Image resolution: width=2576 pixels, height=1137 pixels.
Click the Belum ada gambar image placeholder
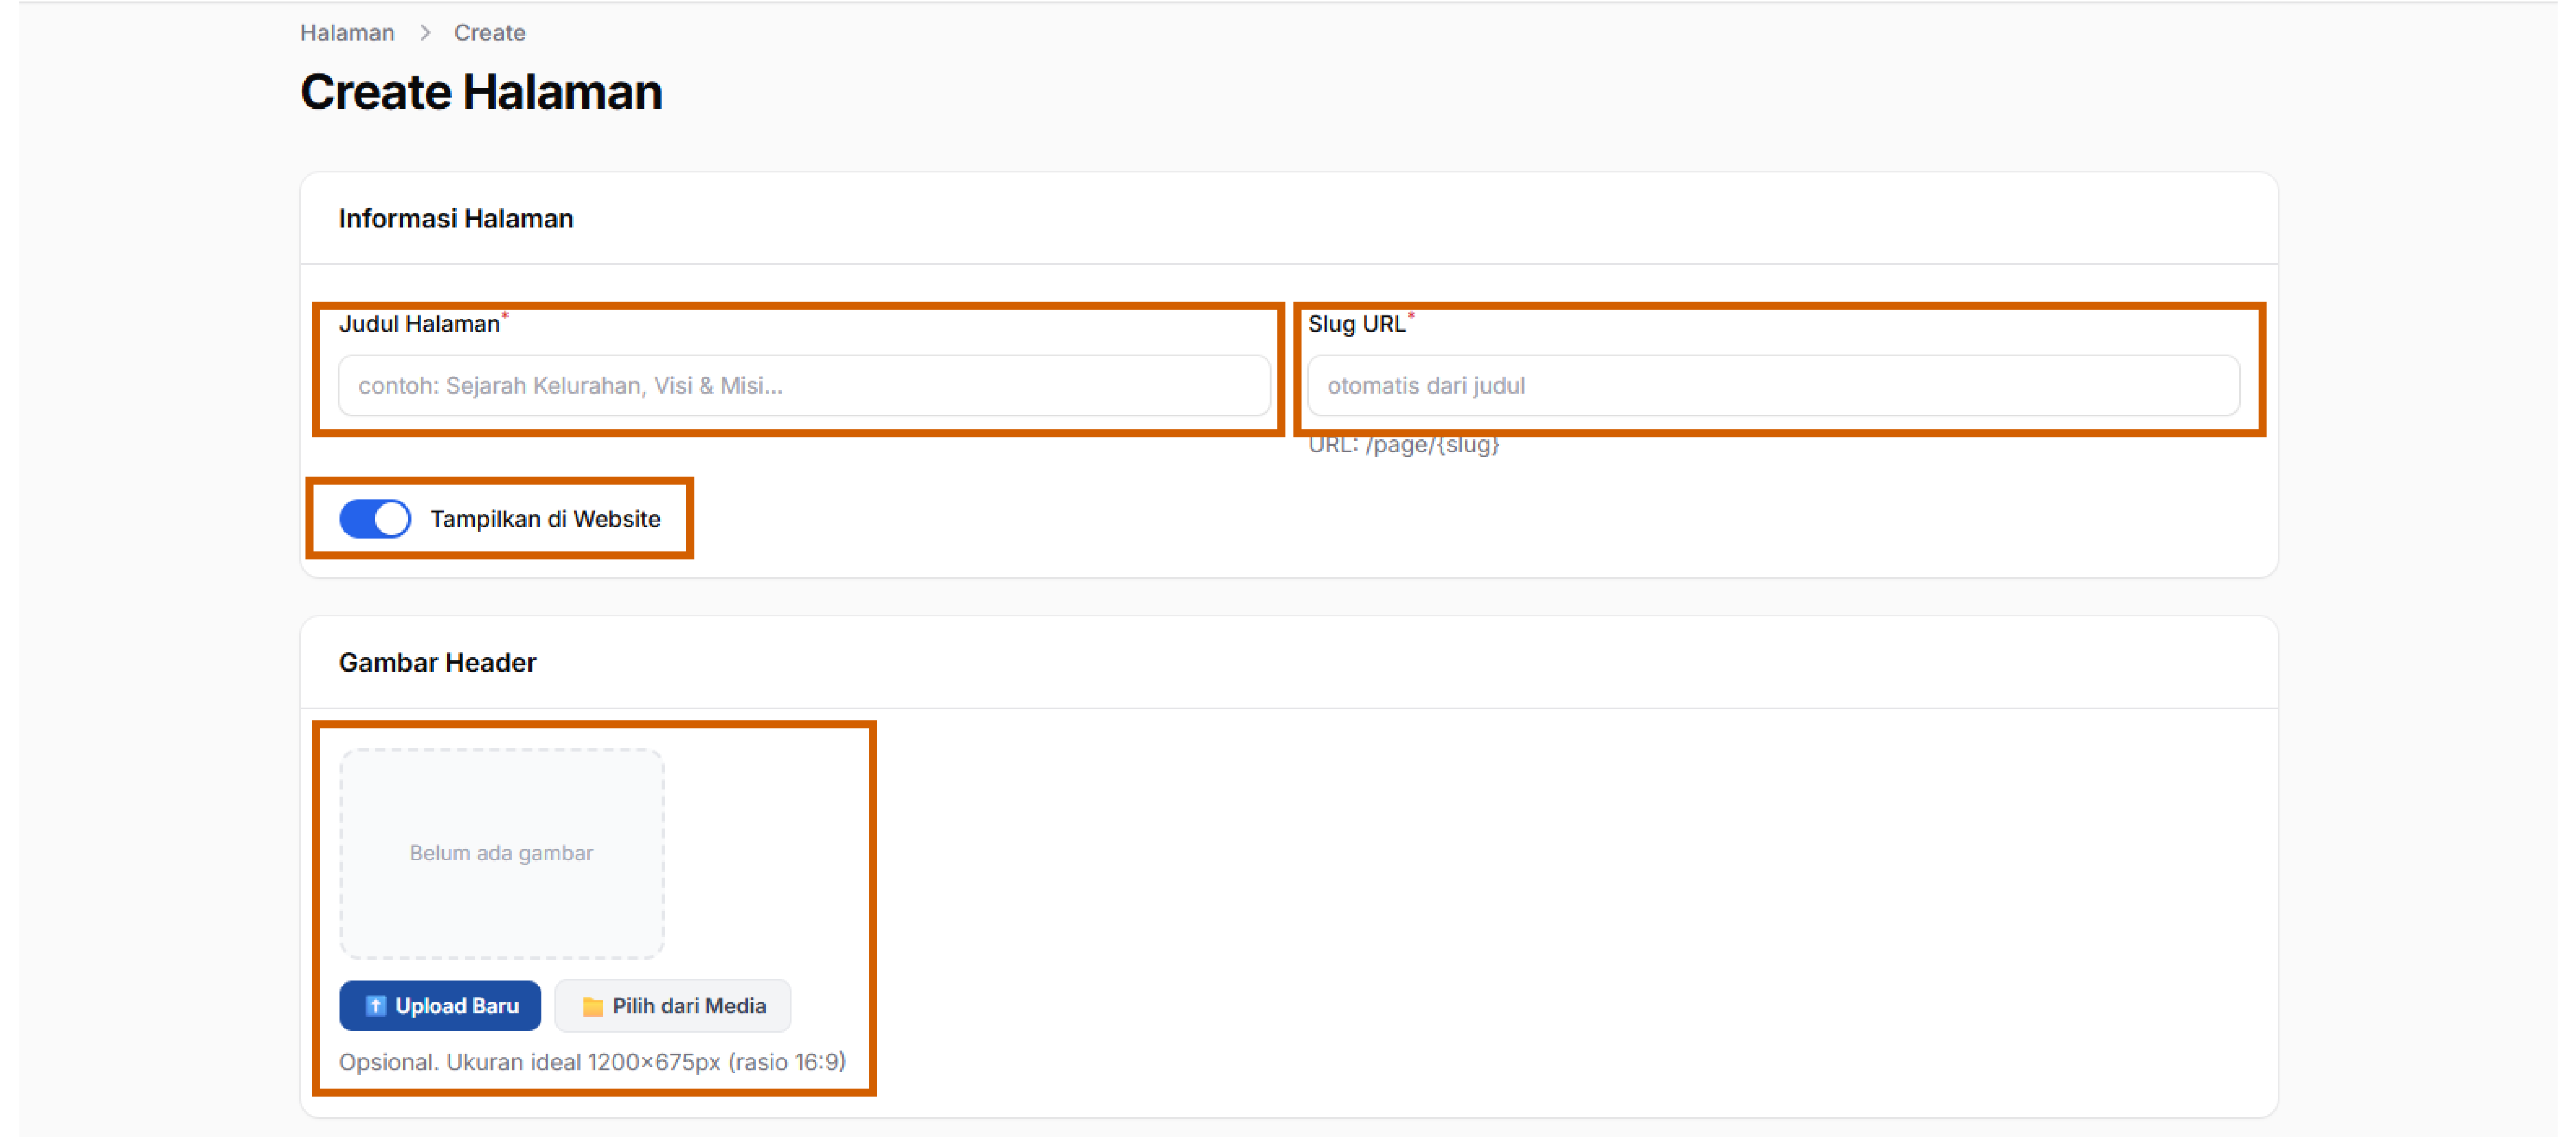501,853
